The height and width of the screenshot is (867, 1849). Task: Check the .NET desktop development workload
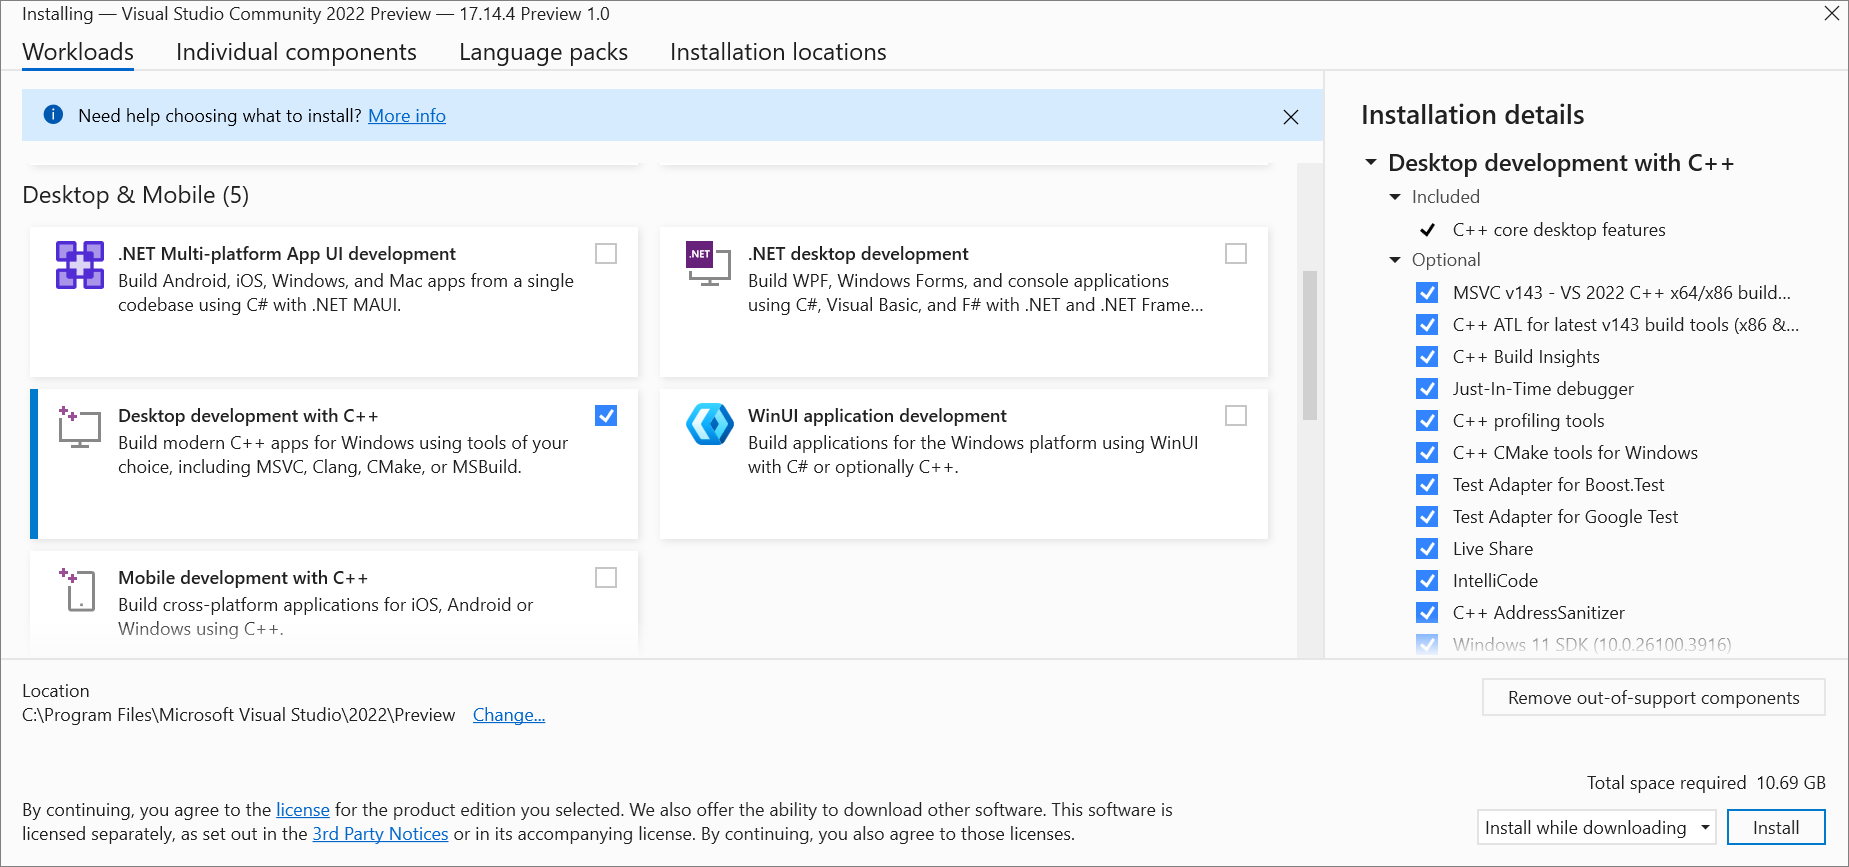click(1236, 254)
